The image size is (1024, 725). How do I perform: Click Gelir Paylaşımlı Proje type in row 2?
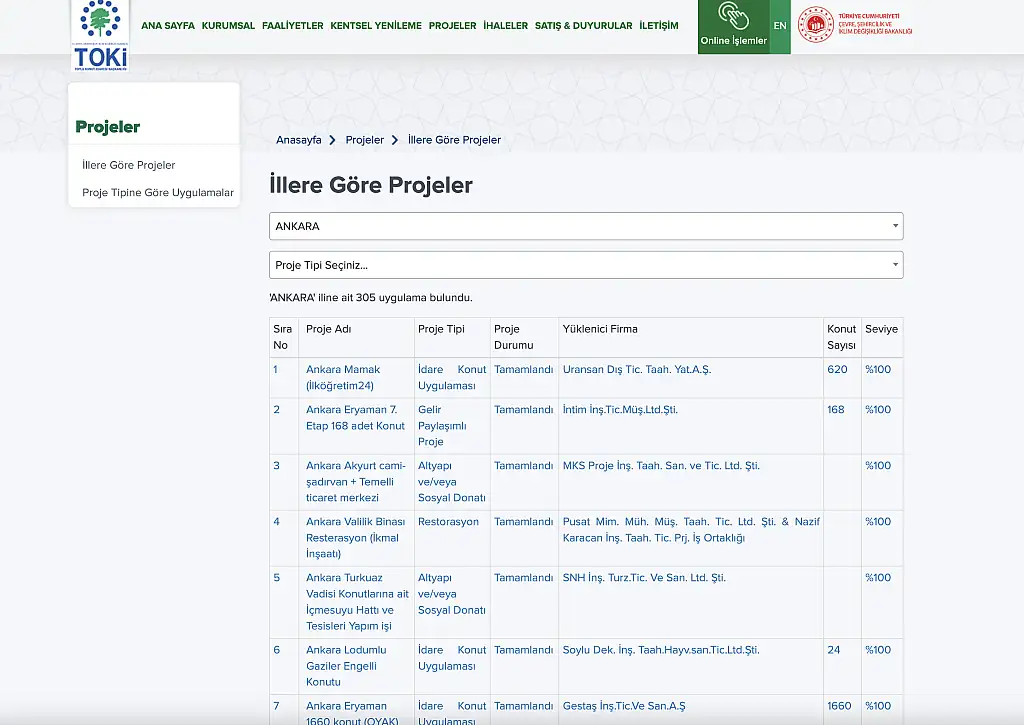[442, 426]
